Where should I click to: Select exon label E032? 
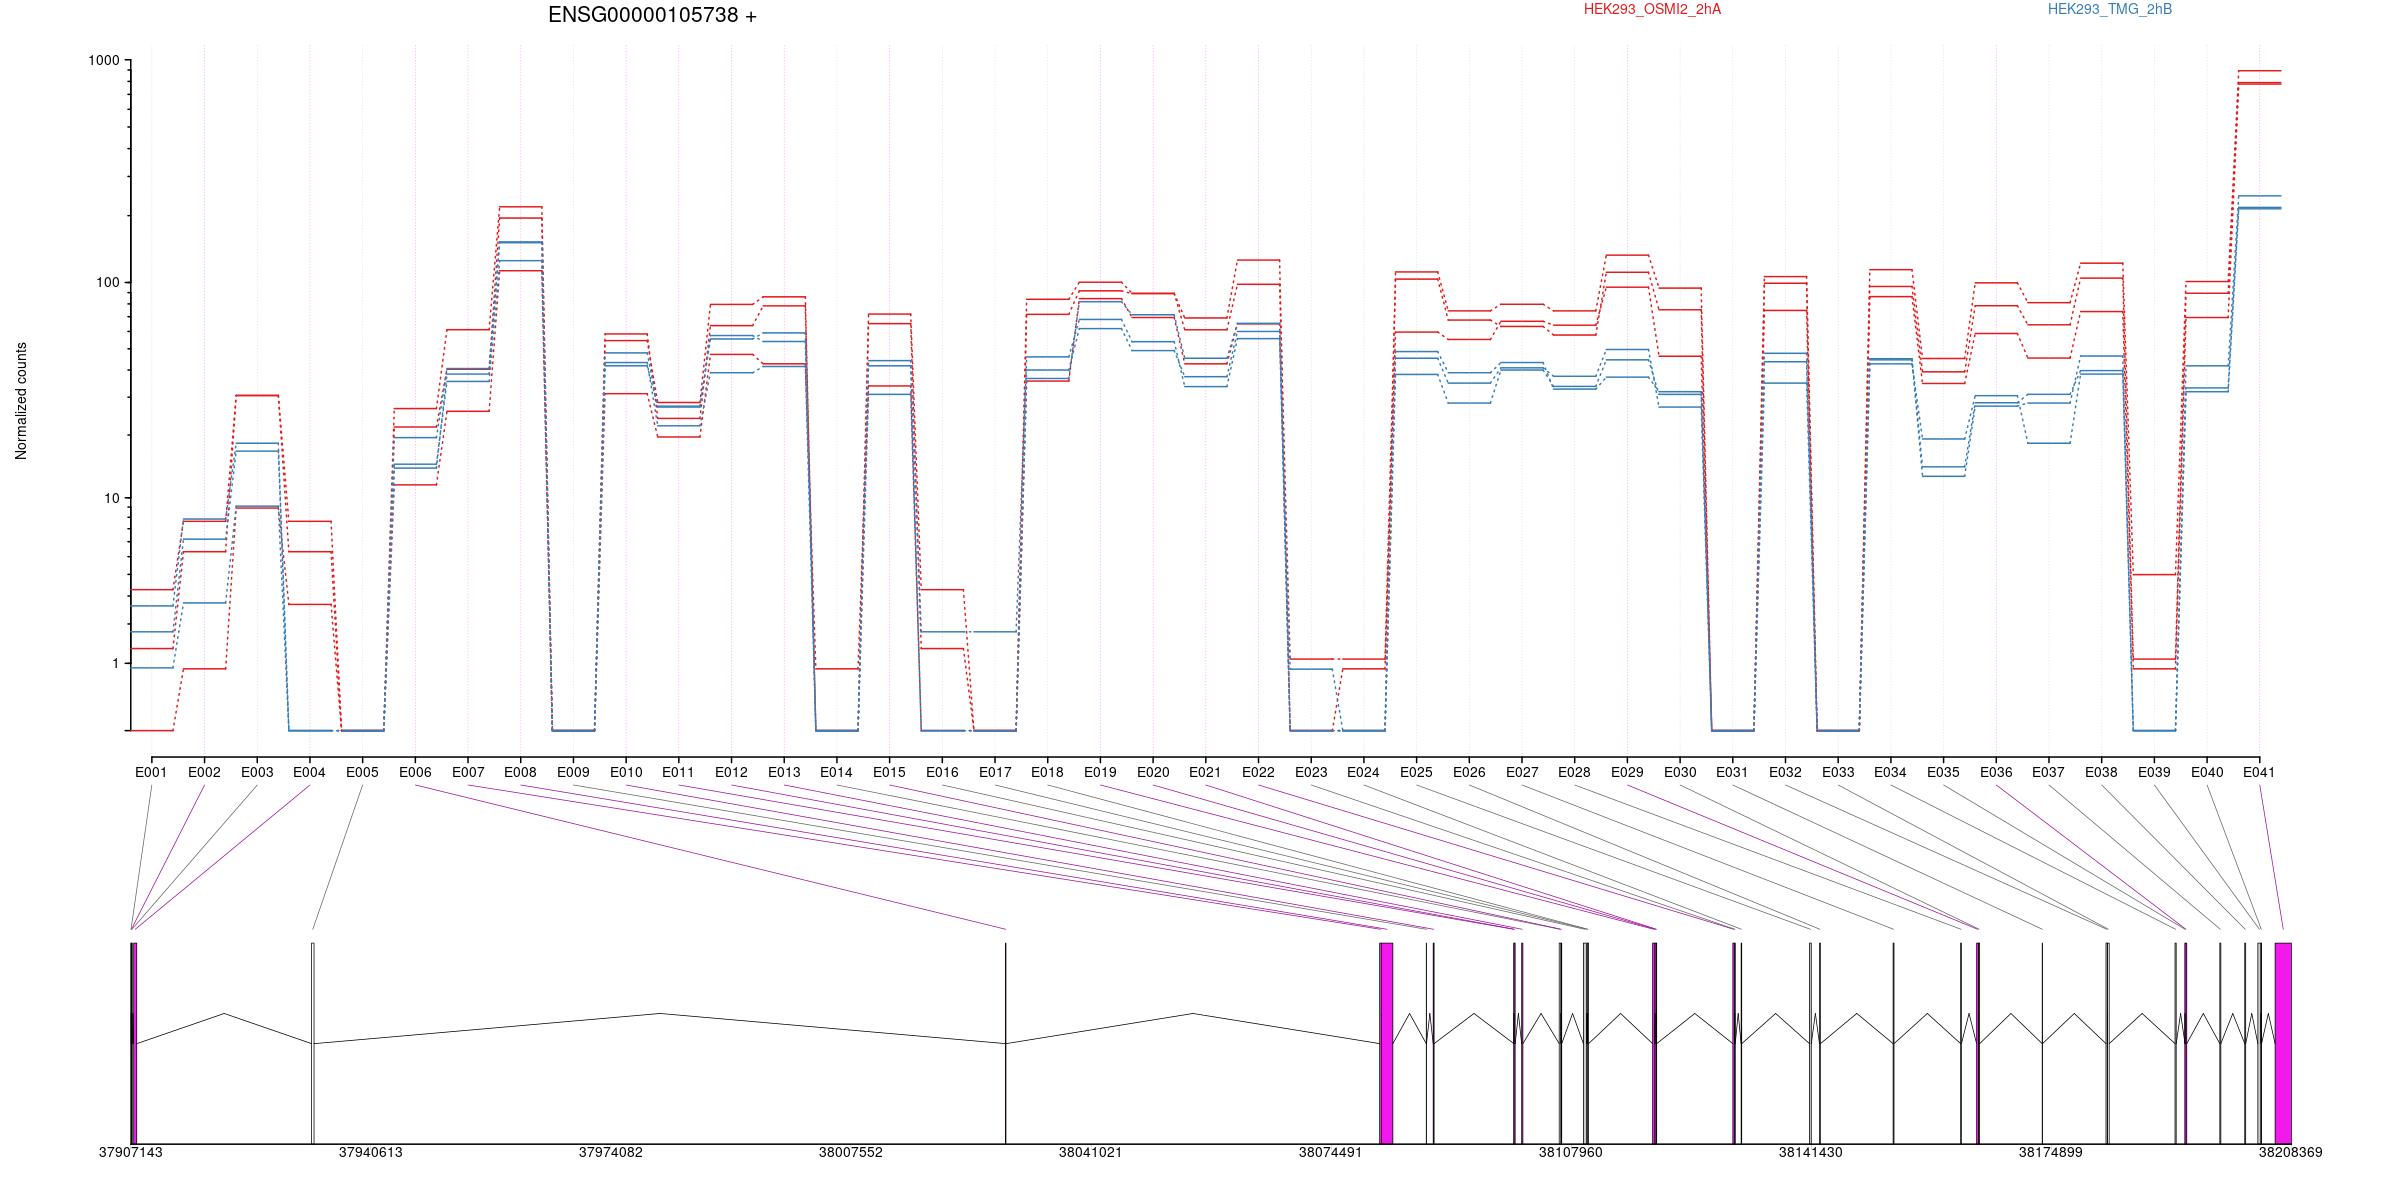(1785, 772)
